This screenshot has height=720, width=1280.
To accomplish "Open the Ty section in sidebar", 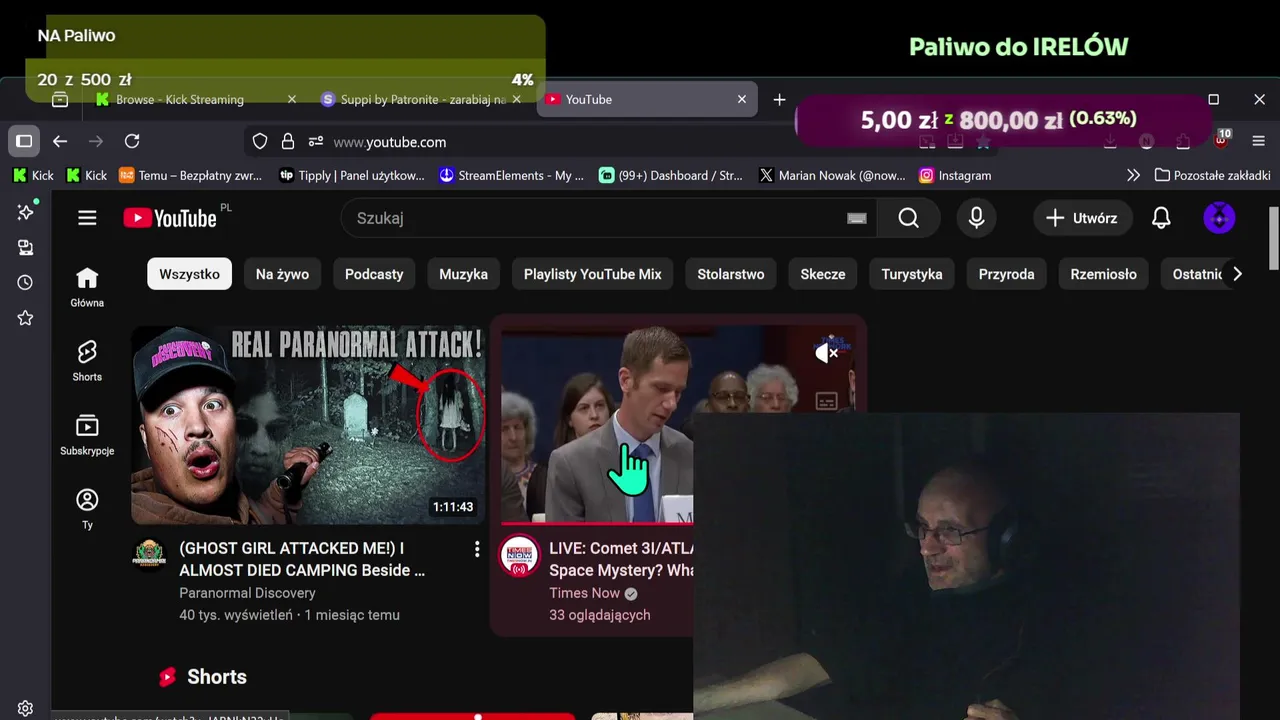I will (87, 509).
